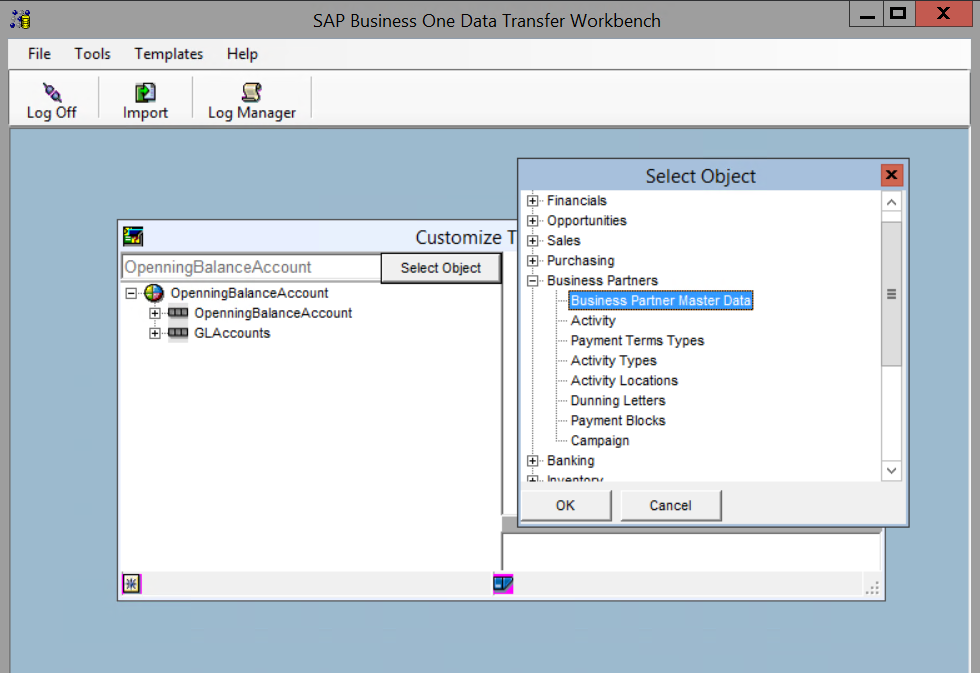Click the child OpenningBalanceAccount tree label

coord(273,313)
